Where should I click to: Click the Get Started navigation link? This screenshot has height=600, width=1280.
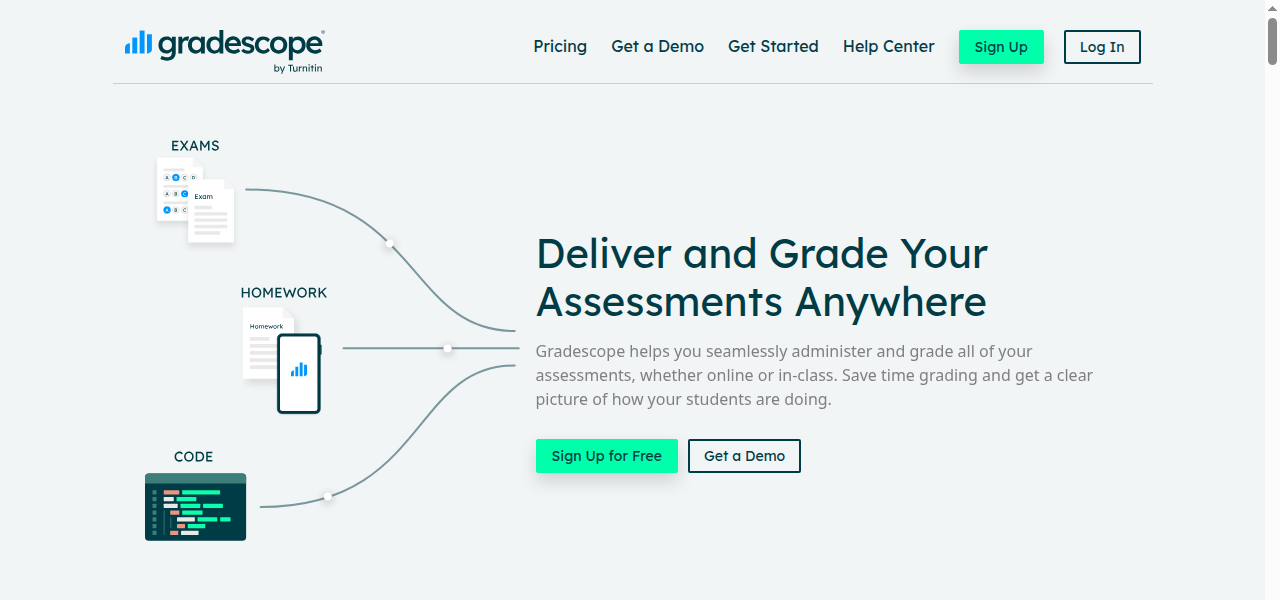tap(773, 46)
